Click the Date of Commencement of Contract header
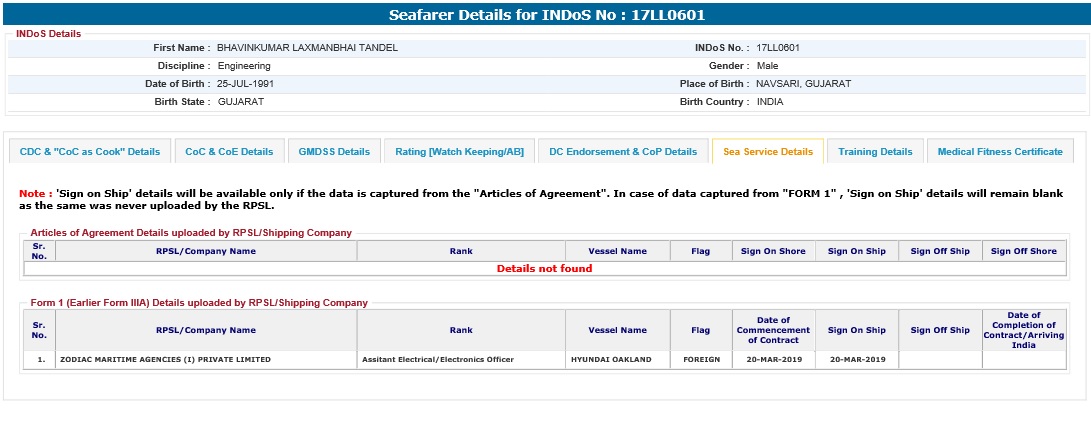This screenshot has width=1091, height=438. 773,330
